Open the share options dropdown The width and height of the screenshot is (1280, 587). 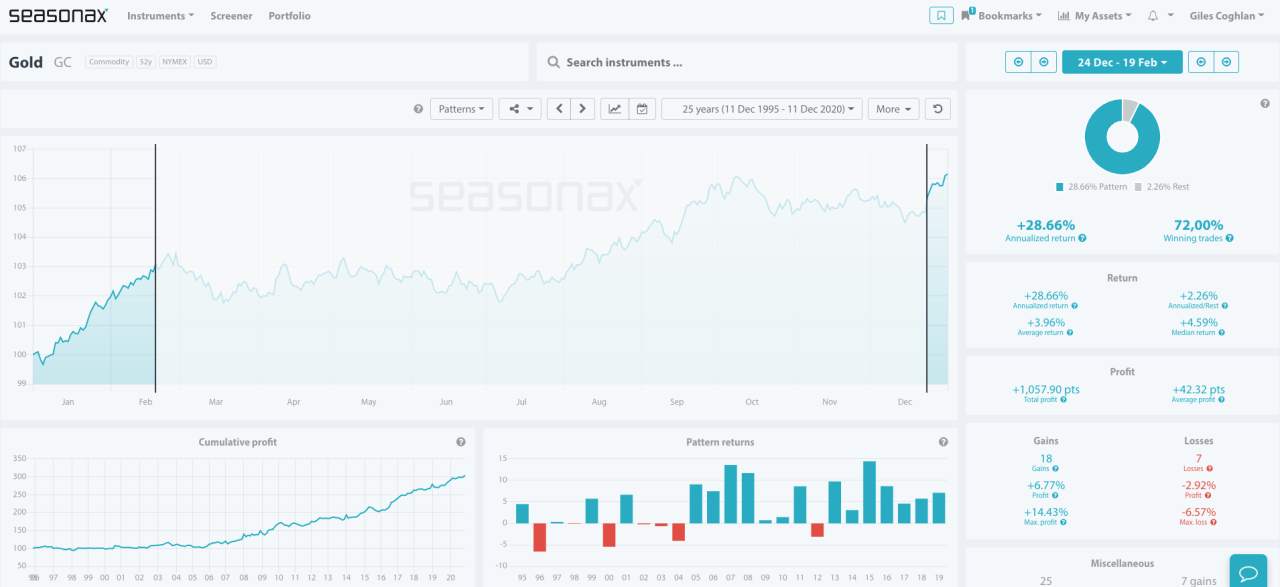pos(520,109)
